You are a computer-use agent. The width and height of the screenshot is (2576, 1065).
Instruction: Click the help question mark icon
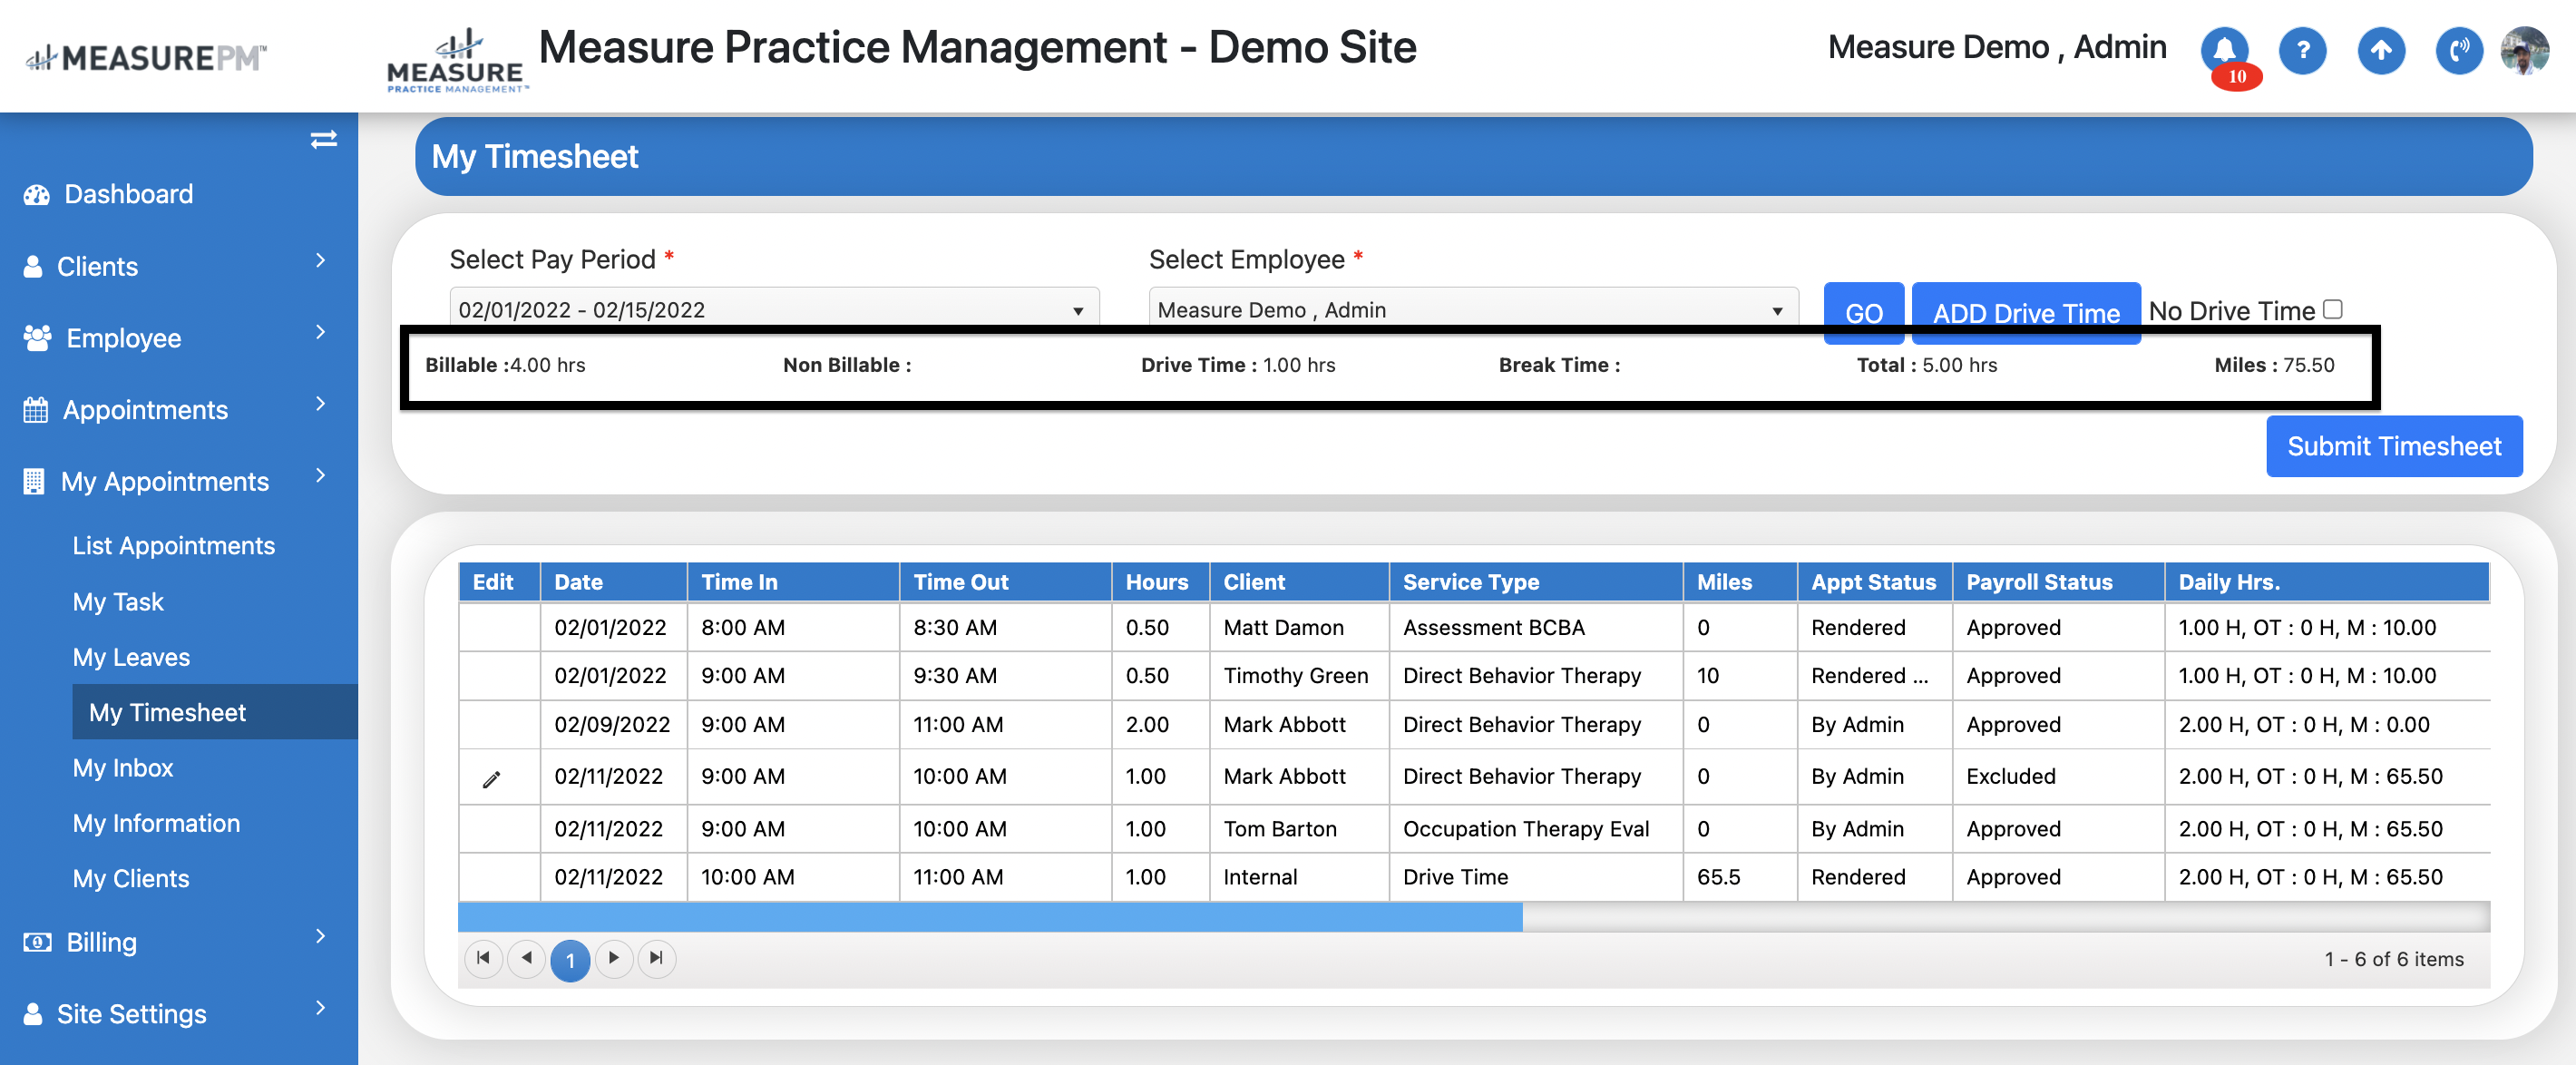click(2302, 49)
